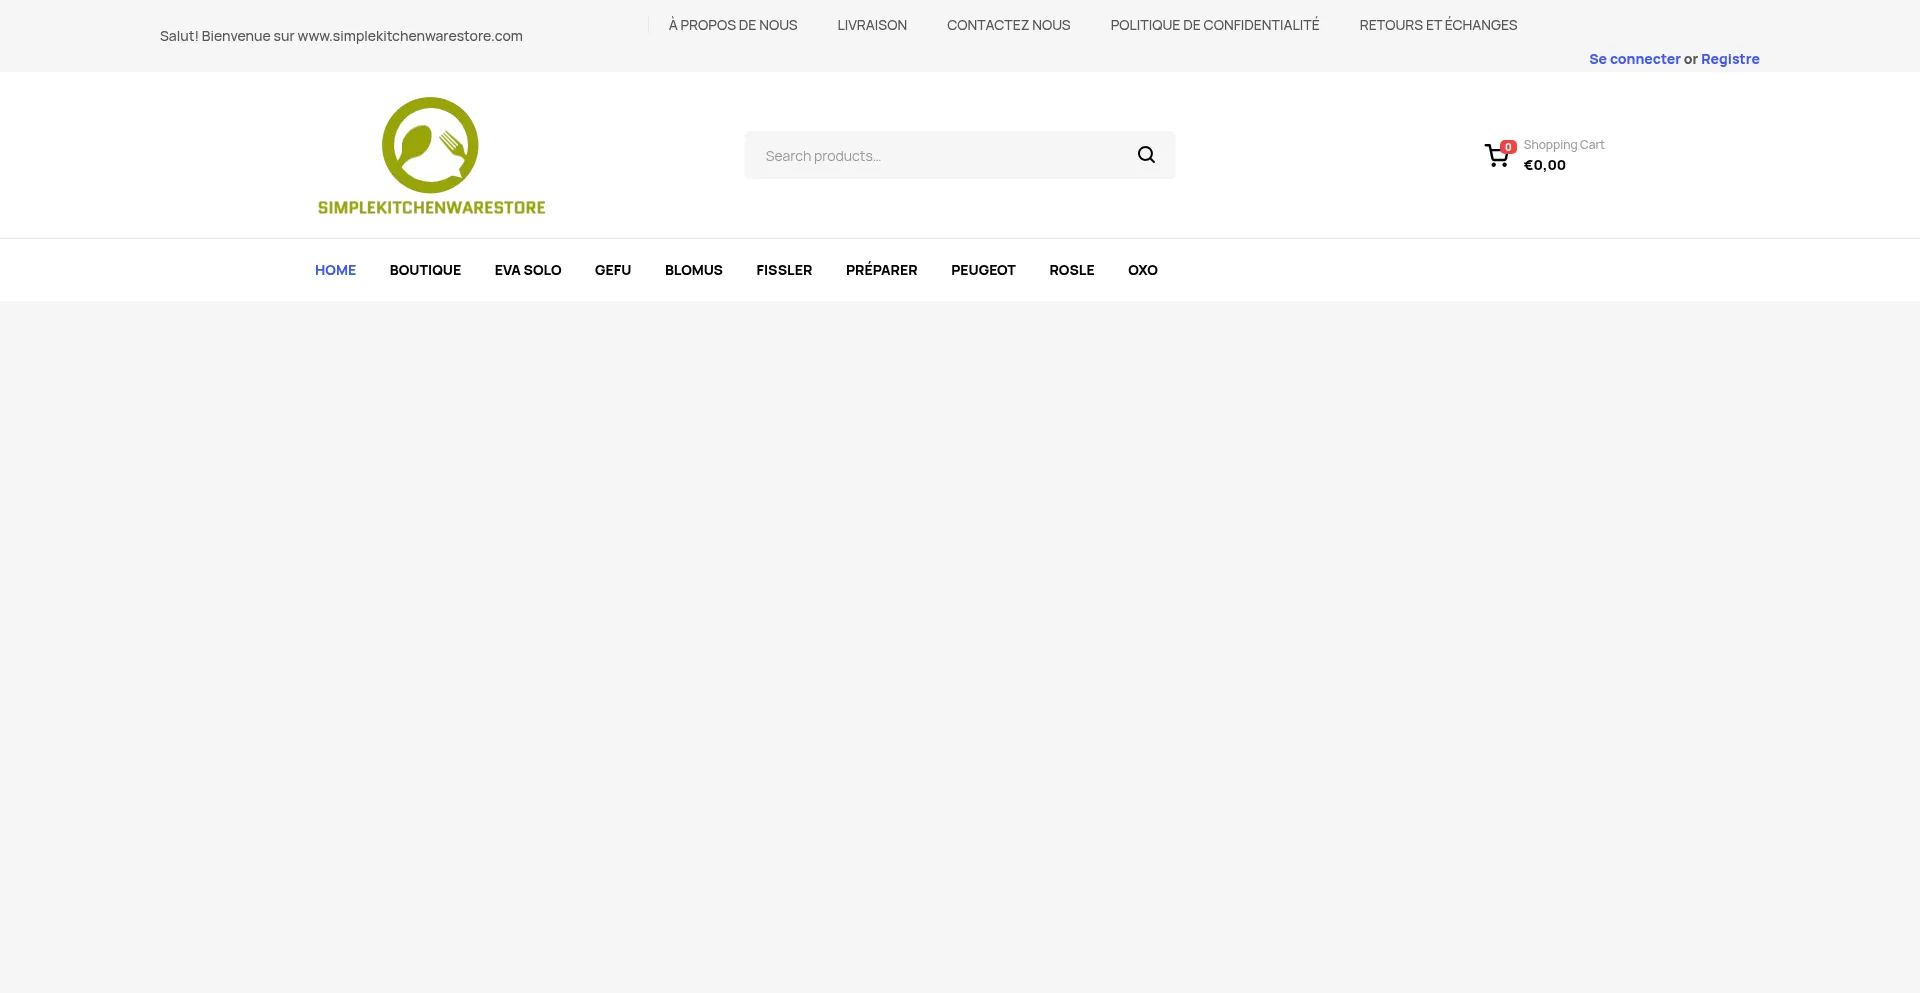Open the GEFU category
The height and width of the screenshot is (993, 1920).
click(613, 270)
